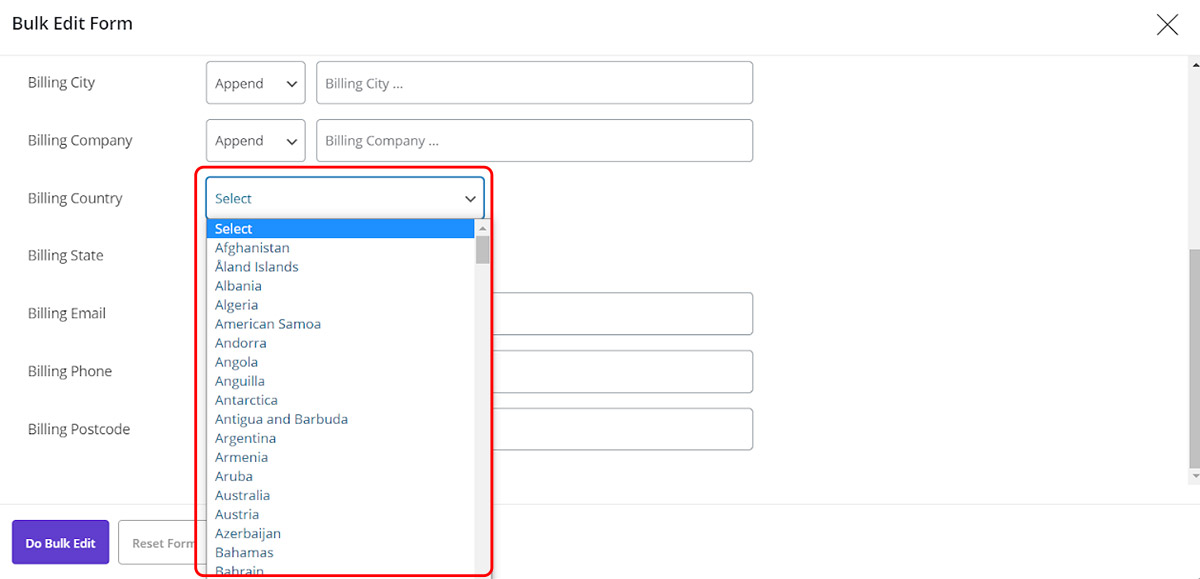Click the form's vertical scrollbar
1200x579 pixels.
coord(1194,360)
